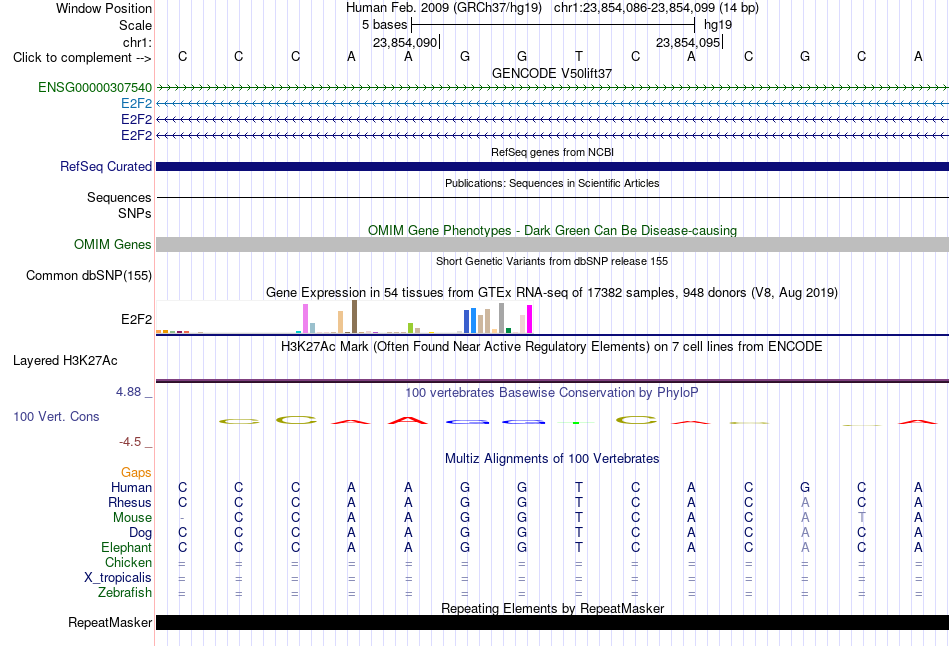Click the T base in the complement row

(x=579, y=56)
